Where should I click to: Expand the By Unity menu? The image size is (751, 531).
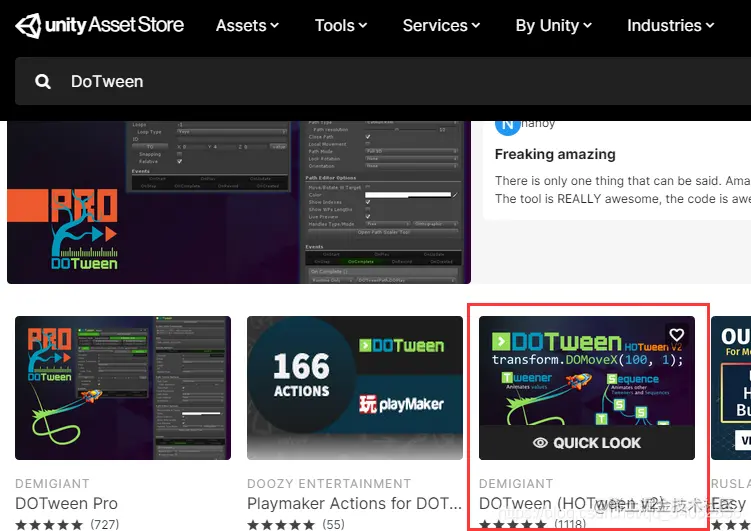point(554,25)
